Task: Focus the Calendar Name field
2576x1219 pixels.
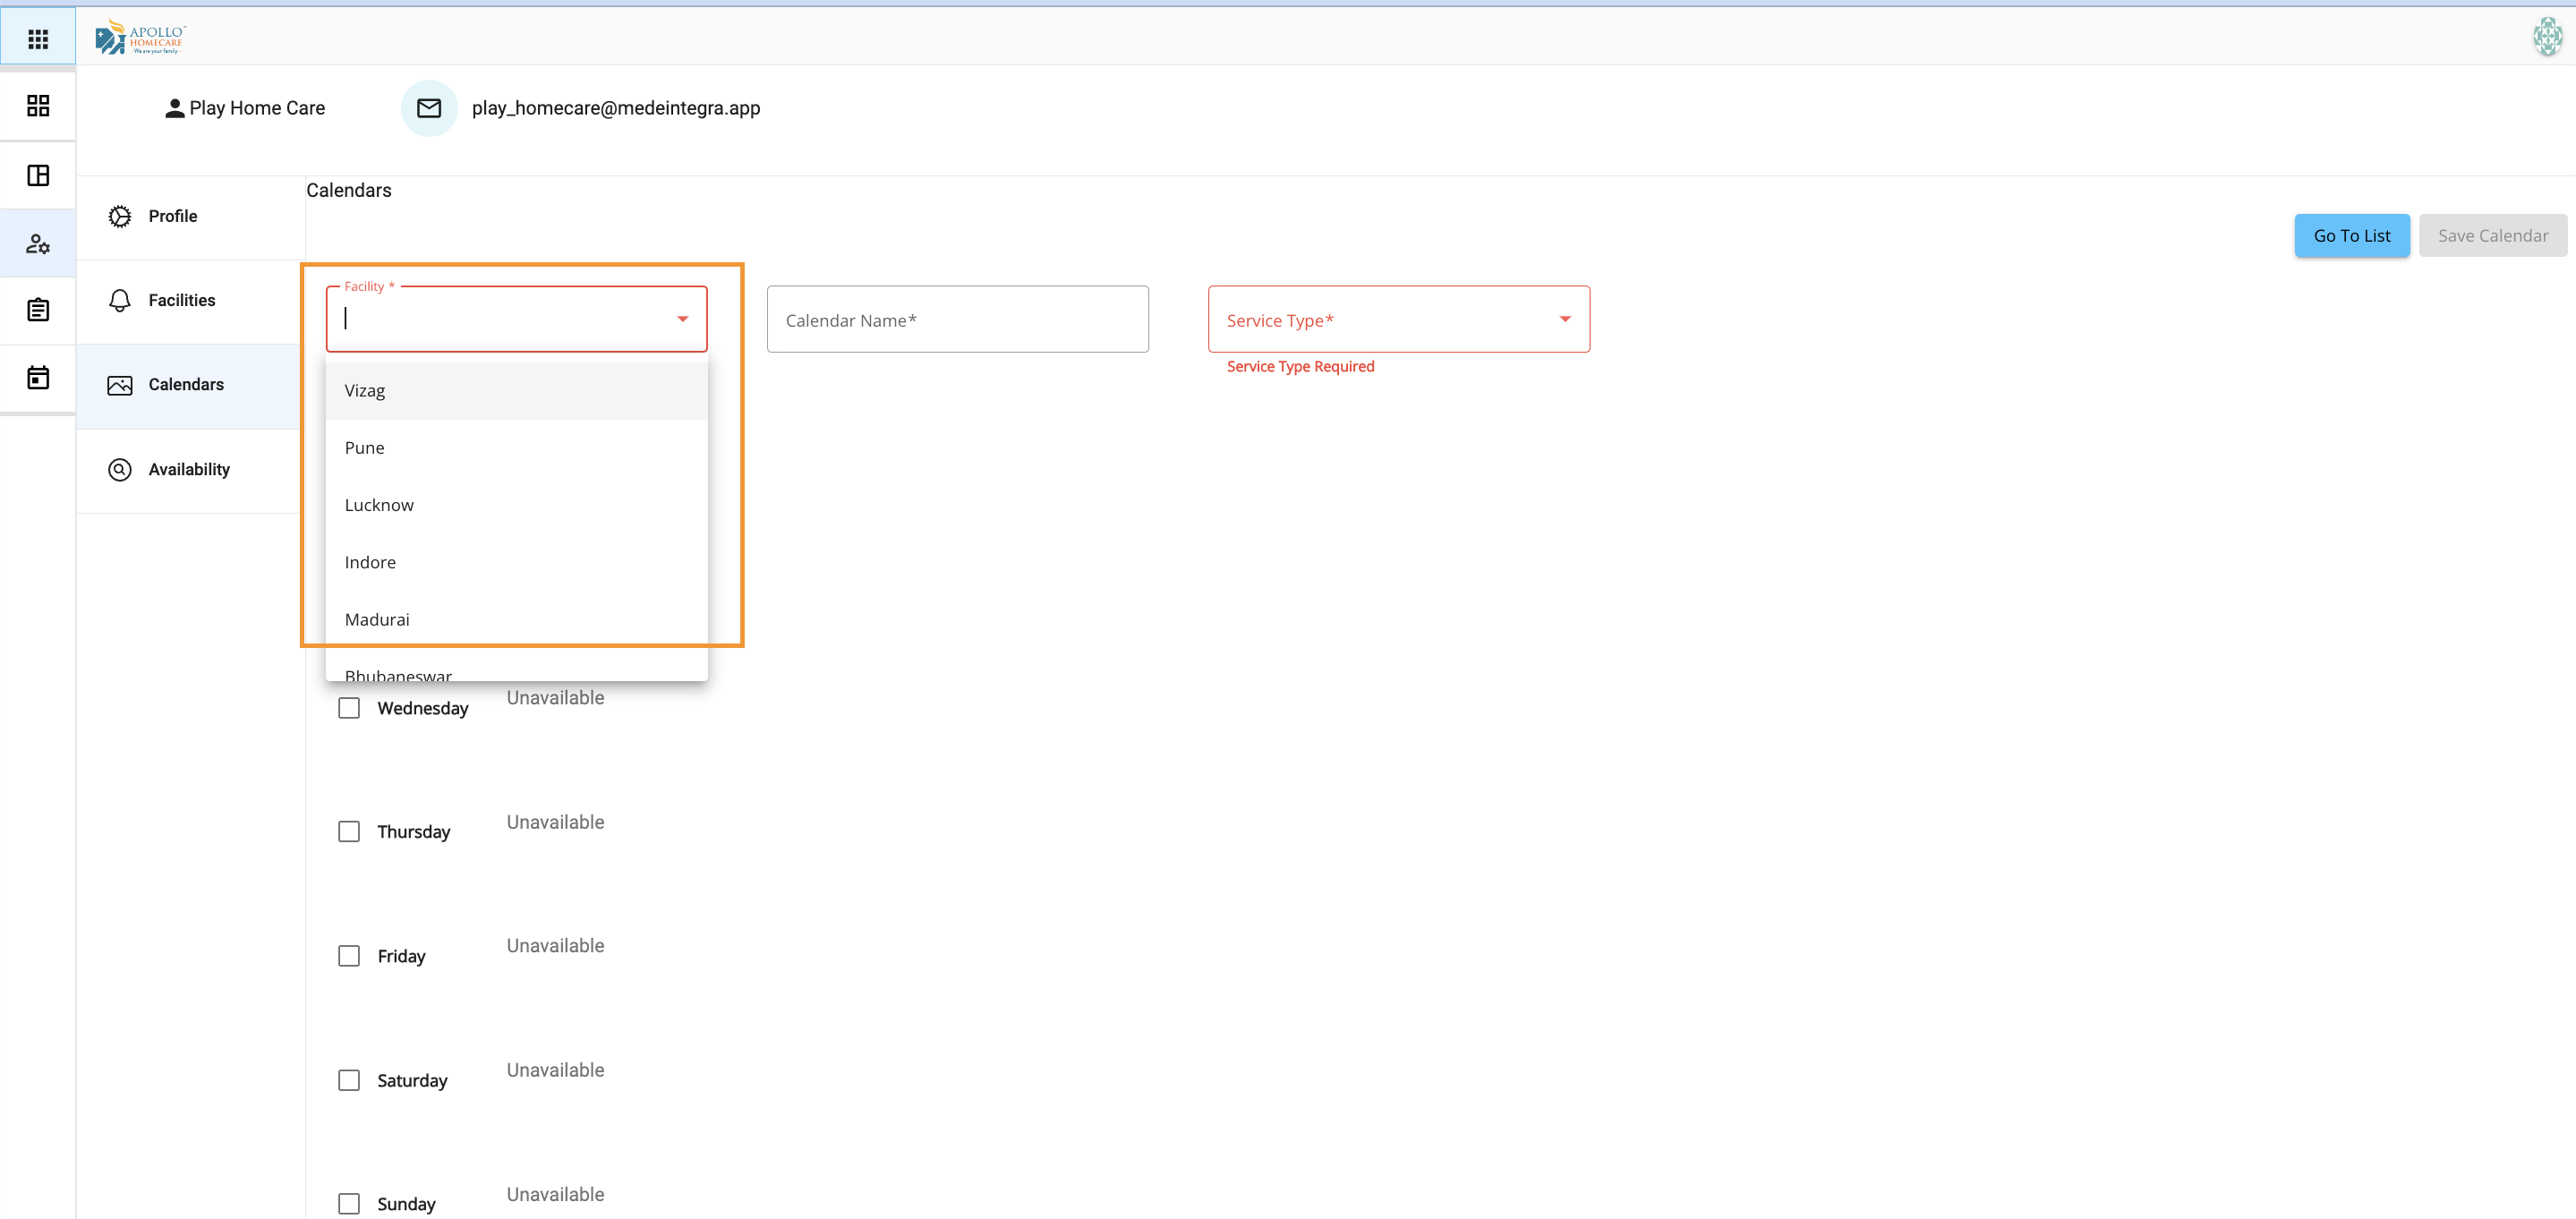Action: click(x=957, y=320)
